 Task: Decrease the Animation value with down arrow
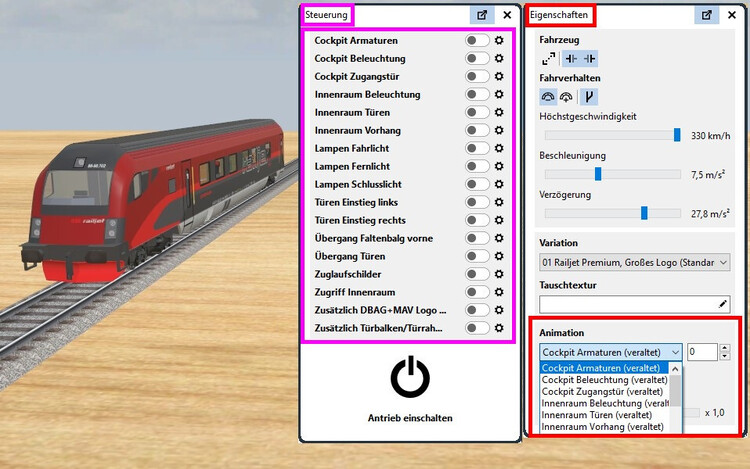725,356
